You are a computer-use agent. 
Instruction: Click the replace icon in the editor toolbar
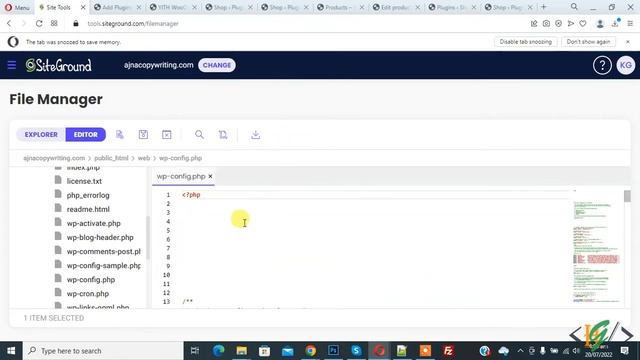pos(223,135)
